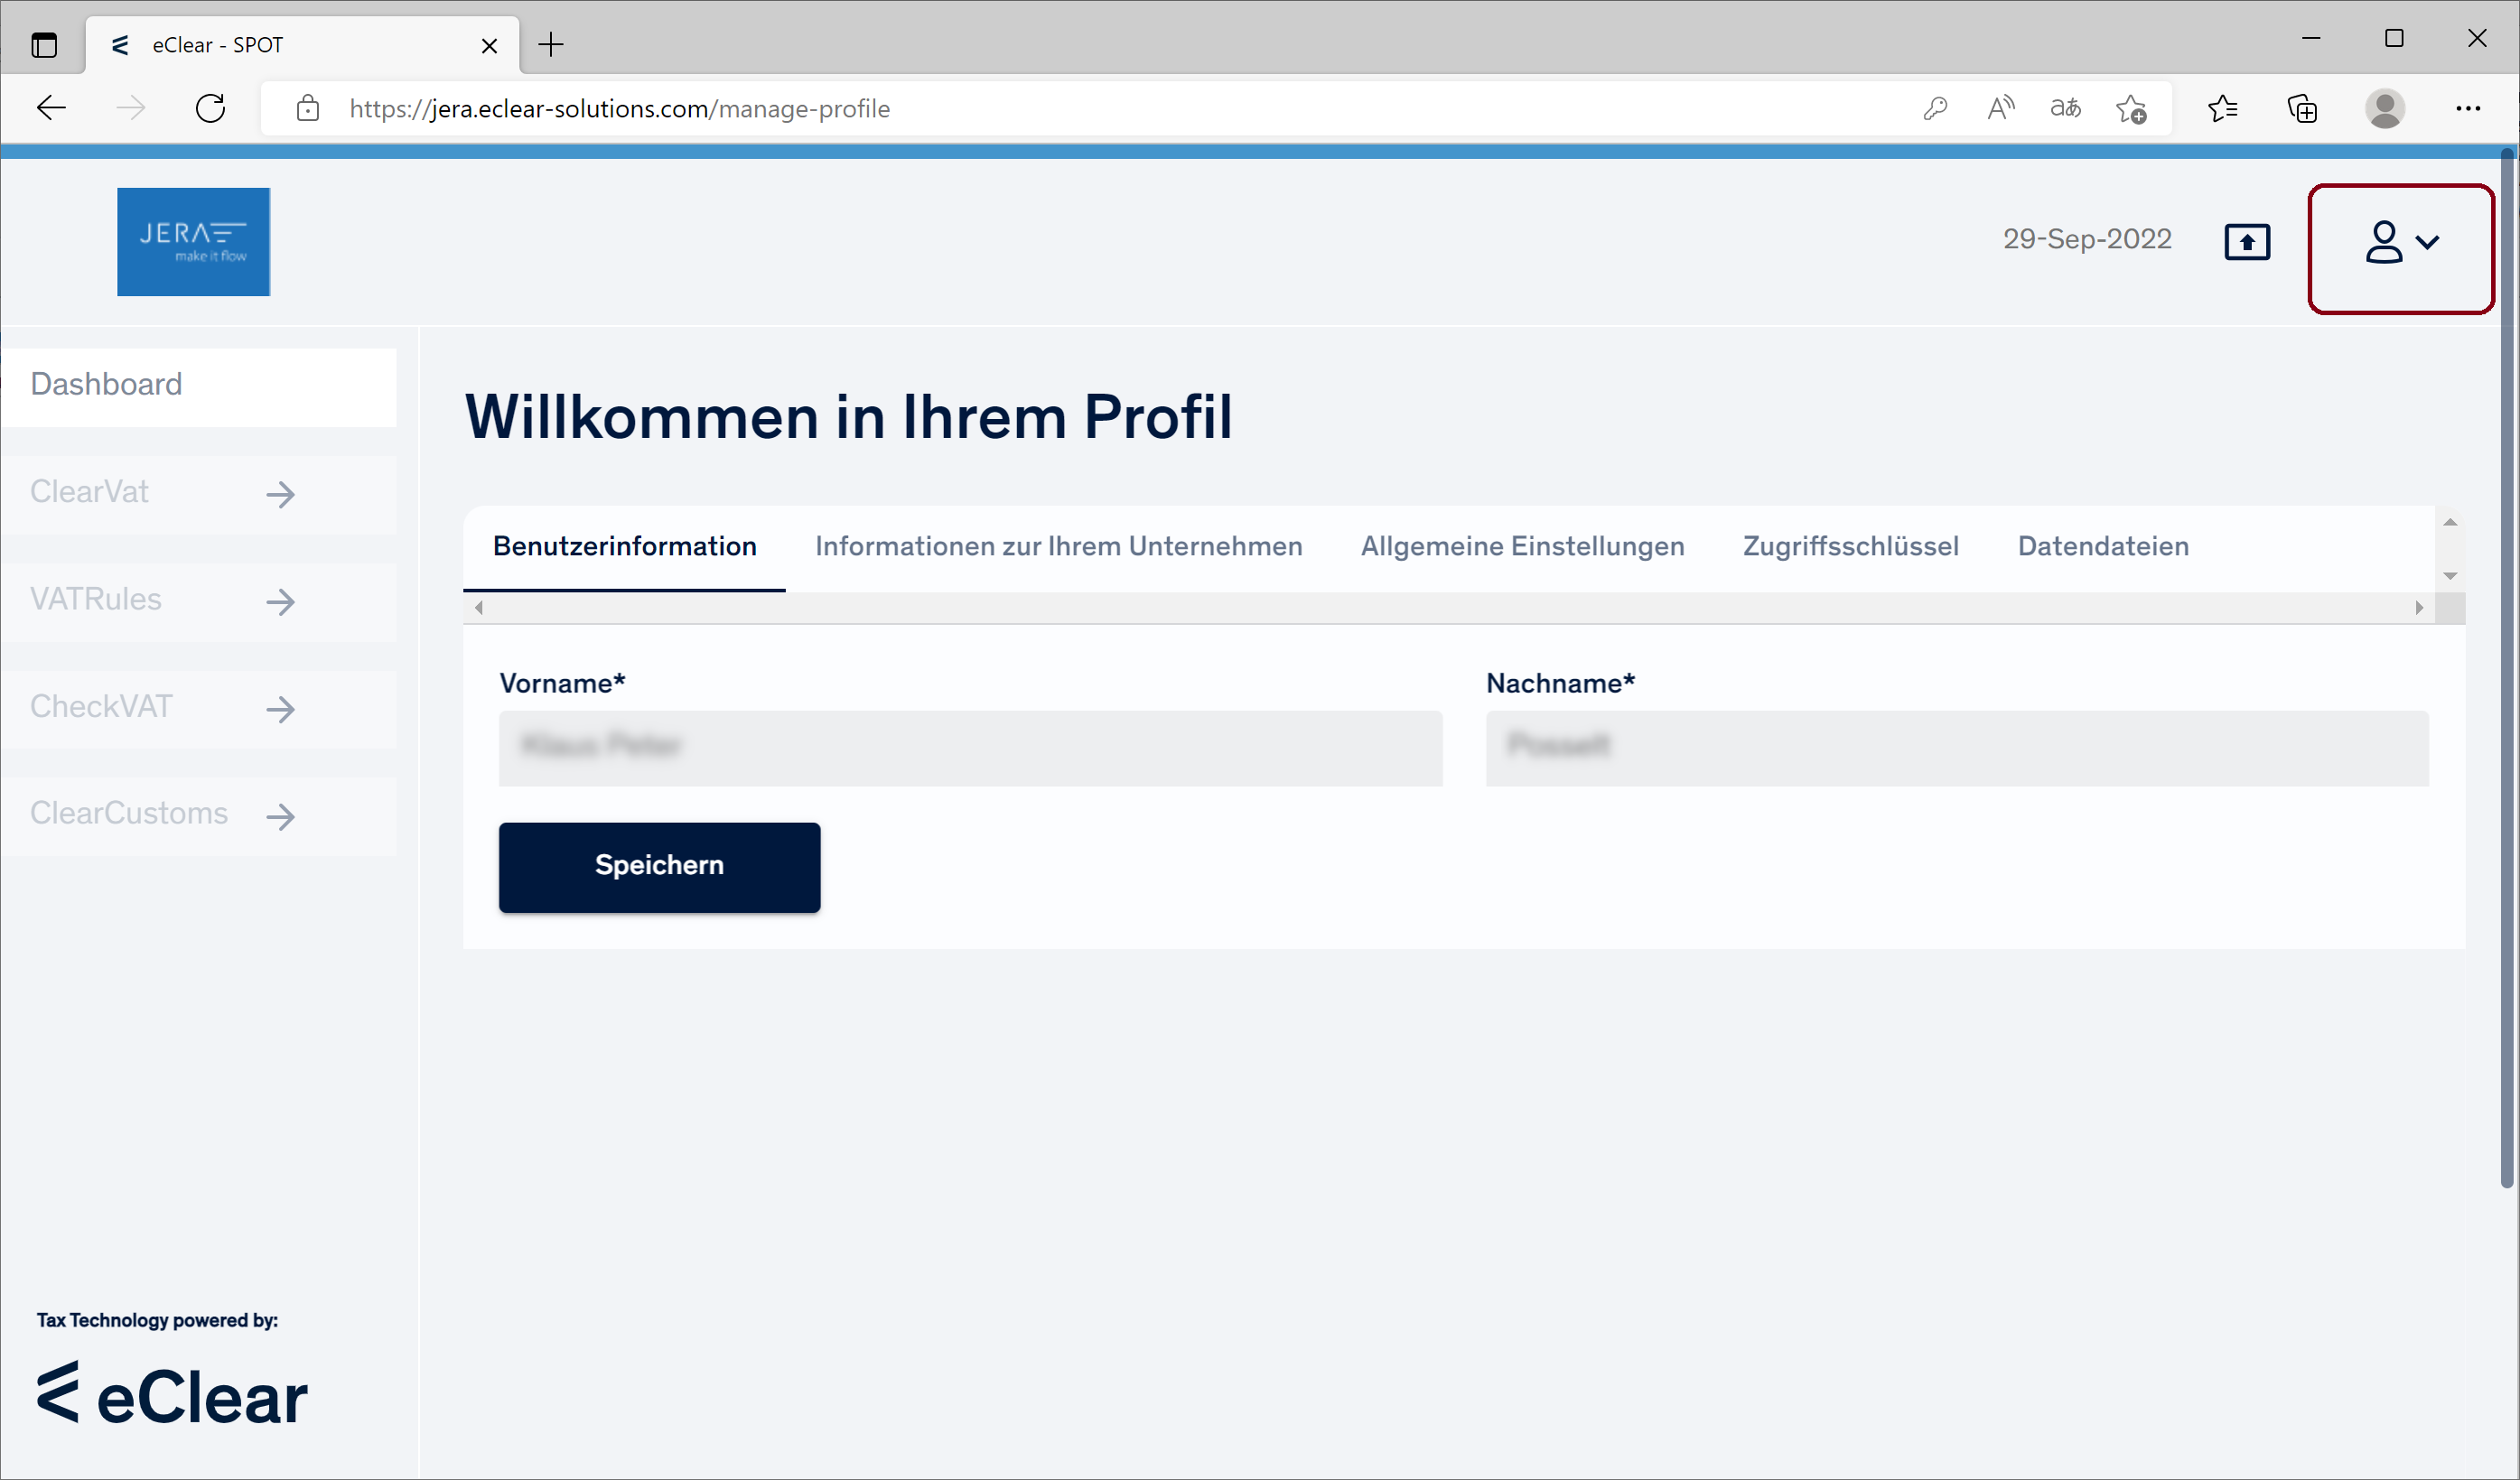Open the user profile dropdown menu
The height and width of the screenshot is (1480, 2520).
[x=2400, y=243]
